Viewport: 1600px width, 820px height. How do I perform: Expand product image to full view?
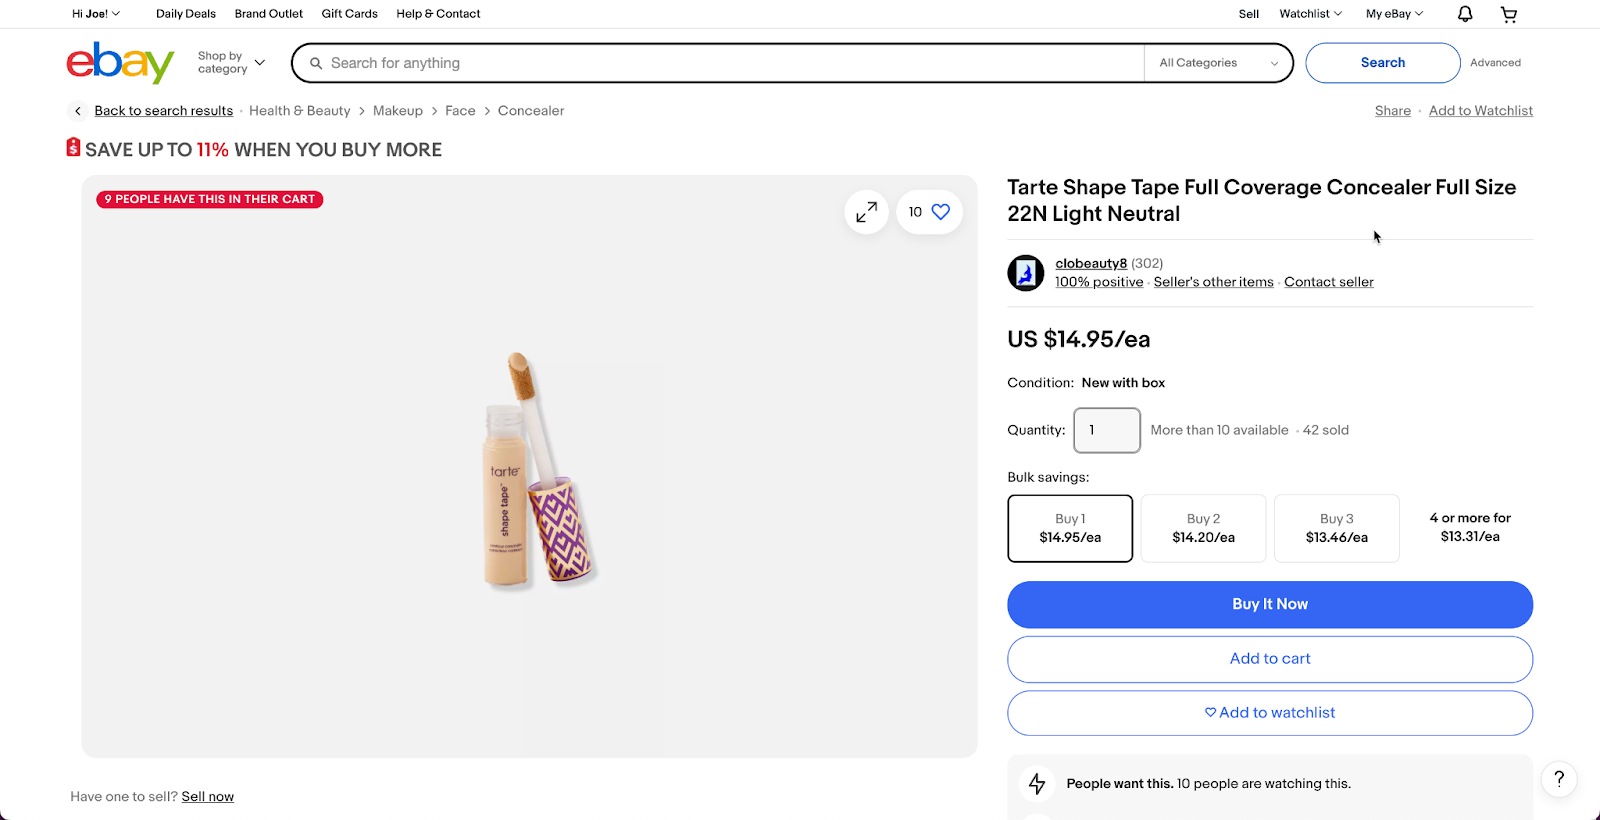point(866,212)
